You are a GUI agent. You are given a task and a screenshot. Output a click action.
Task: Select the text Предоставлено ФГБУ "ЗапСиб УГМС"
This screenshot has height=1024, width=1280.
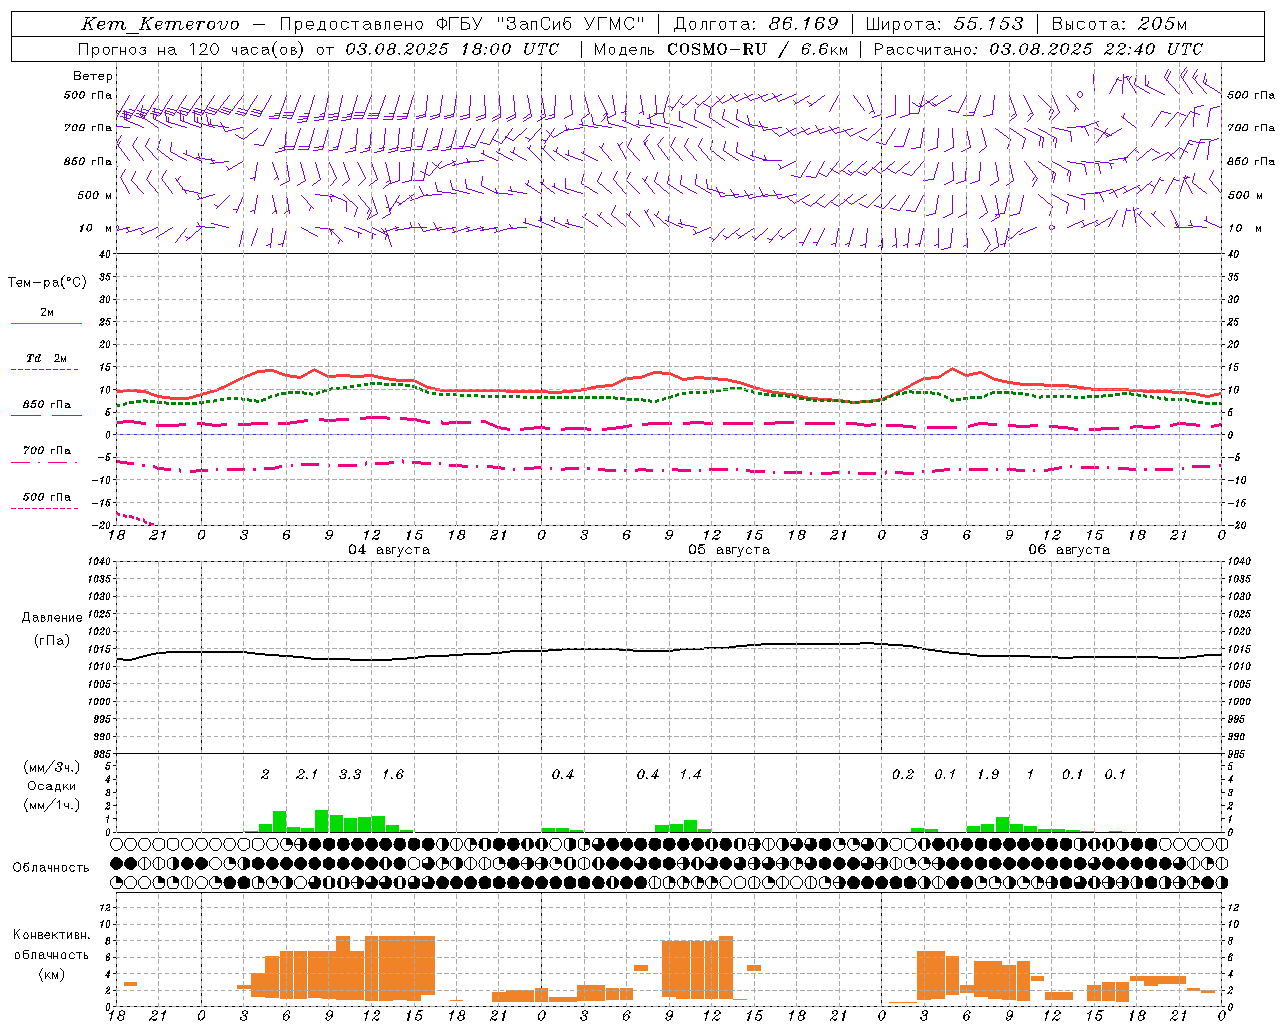[x=462, y=24]
